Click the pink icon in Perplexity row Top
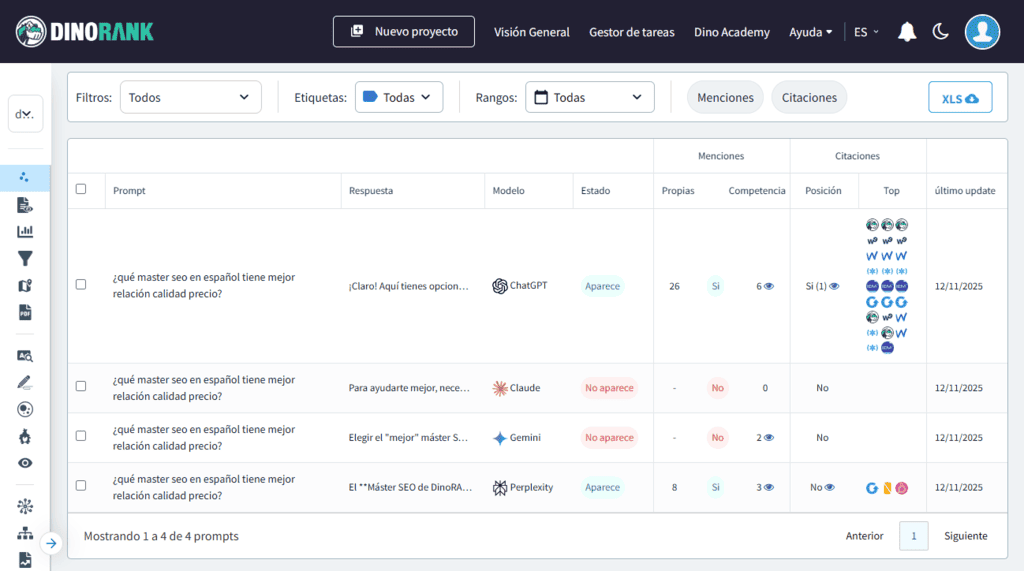This screenshot has width=1024, height=571. pyautogui.click(x=902, y=488)
